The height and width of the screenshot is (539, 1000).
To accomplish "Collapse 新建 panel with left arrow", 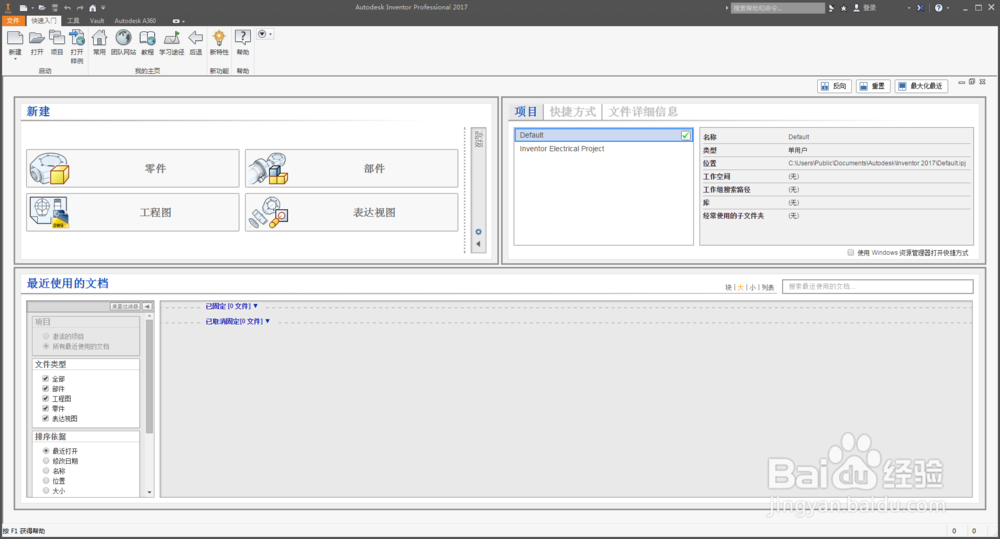I will point(478,244).
